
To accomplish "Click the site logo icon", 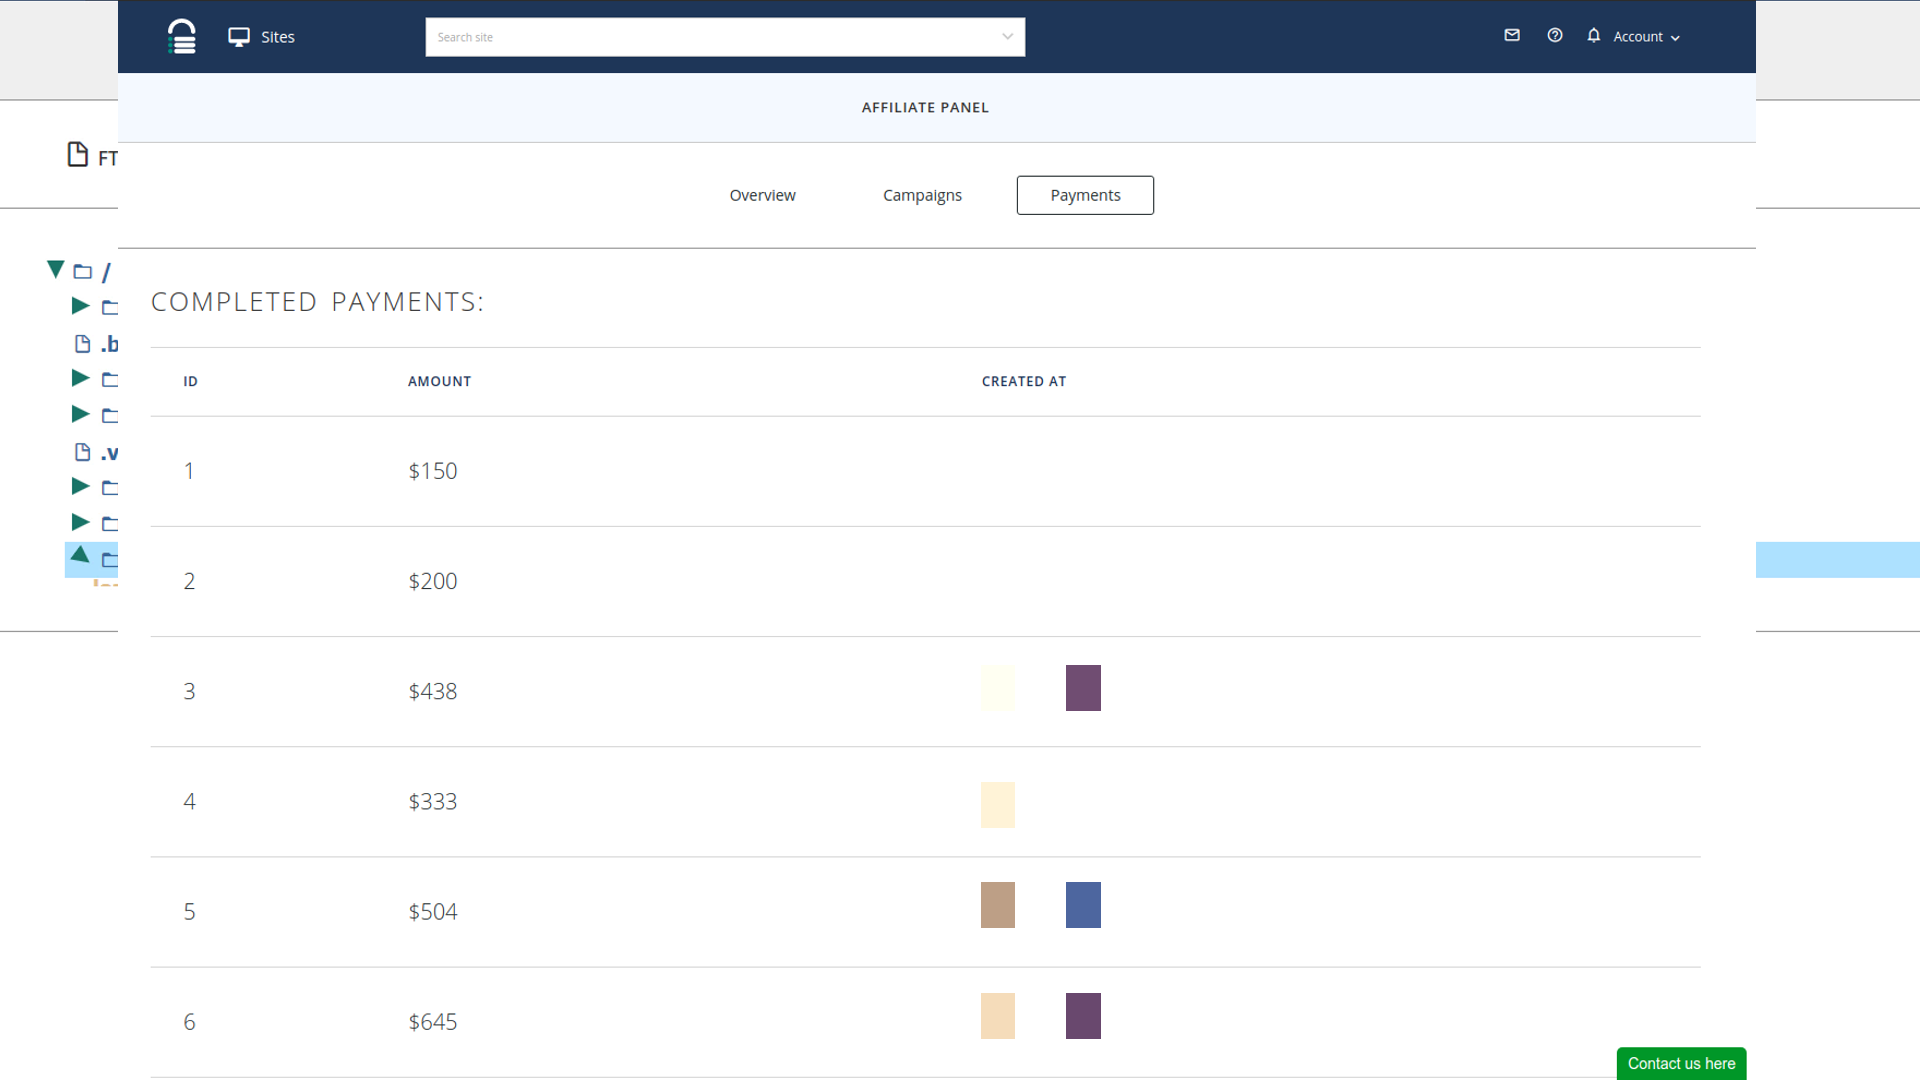I will coord(182,37).
